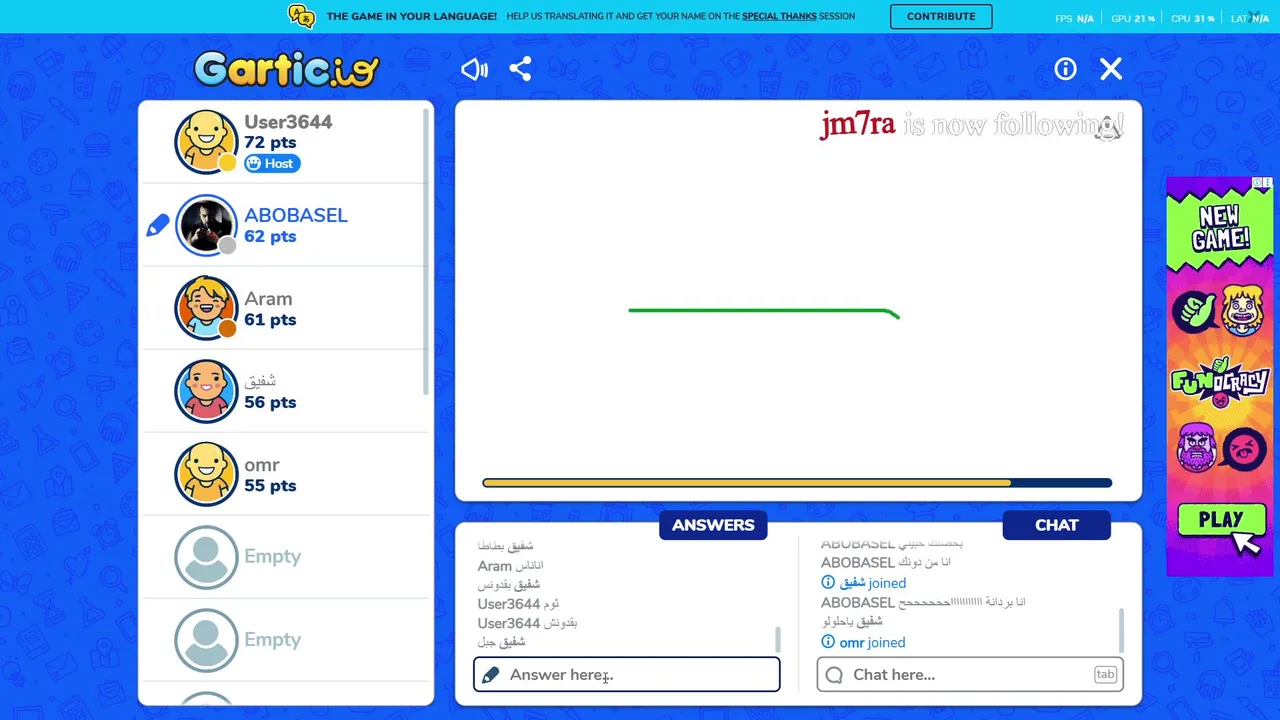The image size is (1280, 720).
Task: Click the '62 pts' score of ABOBASEL
Action: [x=270, y=236]
